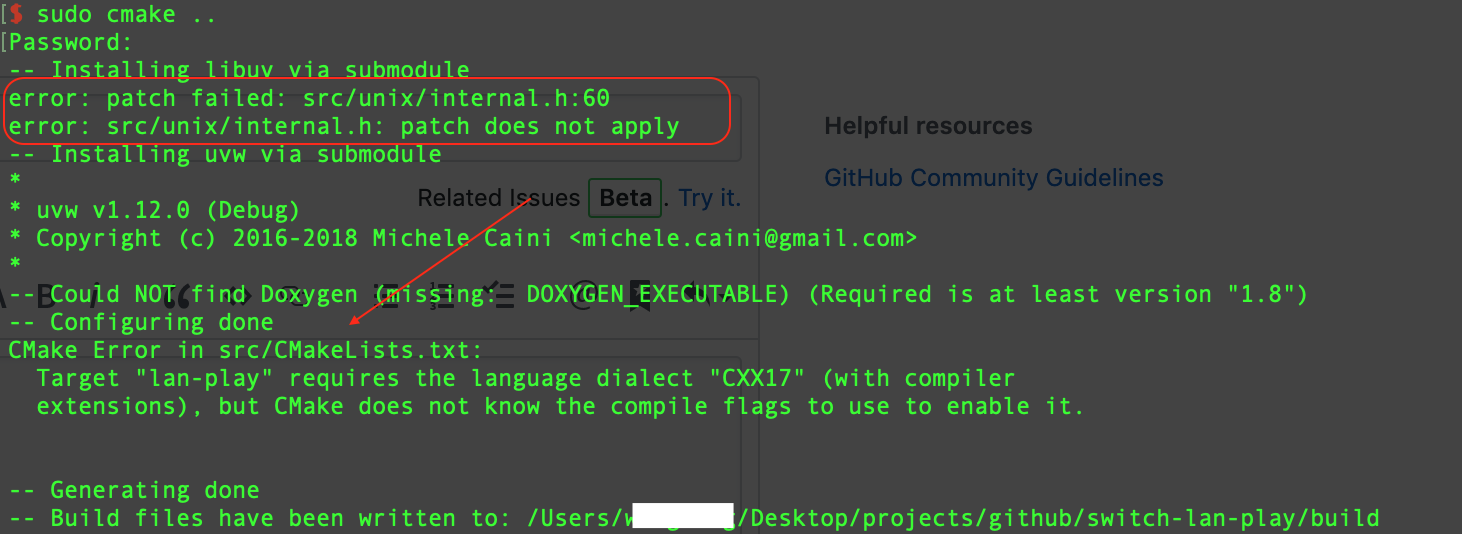This screenshot has height=534, width=1462.
Task: Click line 'extensions), but CMake does not know'
Action: point(560,407)
